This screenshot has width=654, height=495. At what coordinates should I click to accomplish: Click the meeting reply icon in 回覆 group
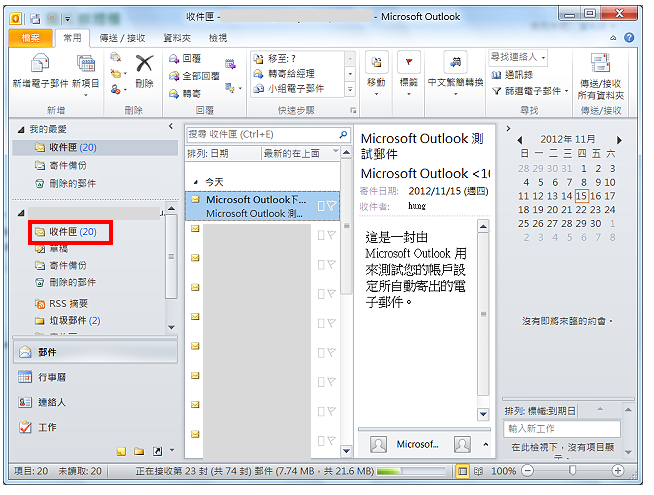[230, 64]
